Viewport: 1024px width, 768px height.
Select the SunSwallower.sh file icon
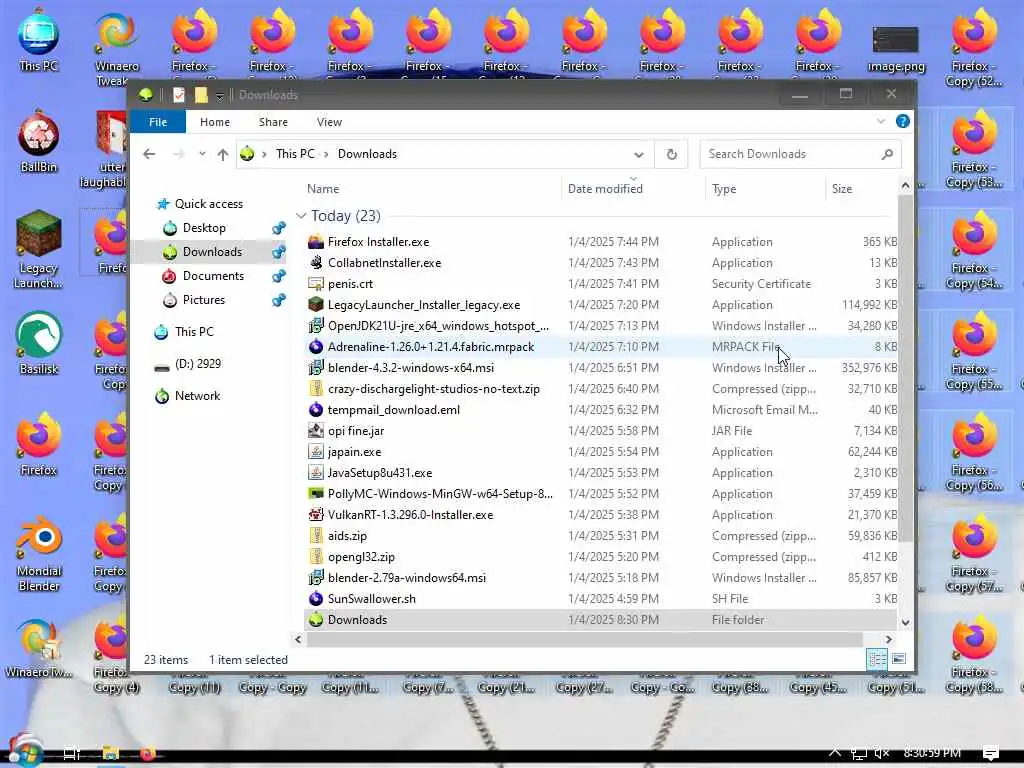316,598
